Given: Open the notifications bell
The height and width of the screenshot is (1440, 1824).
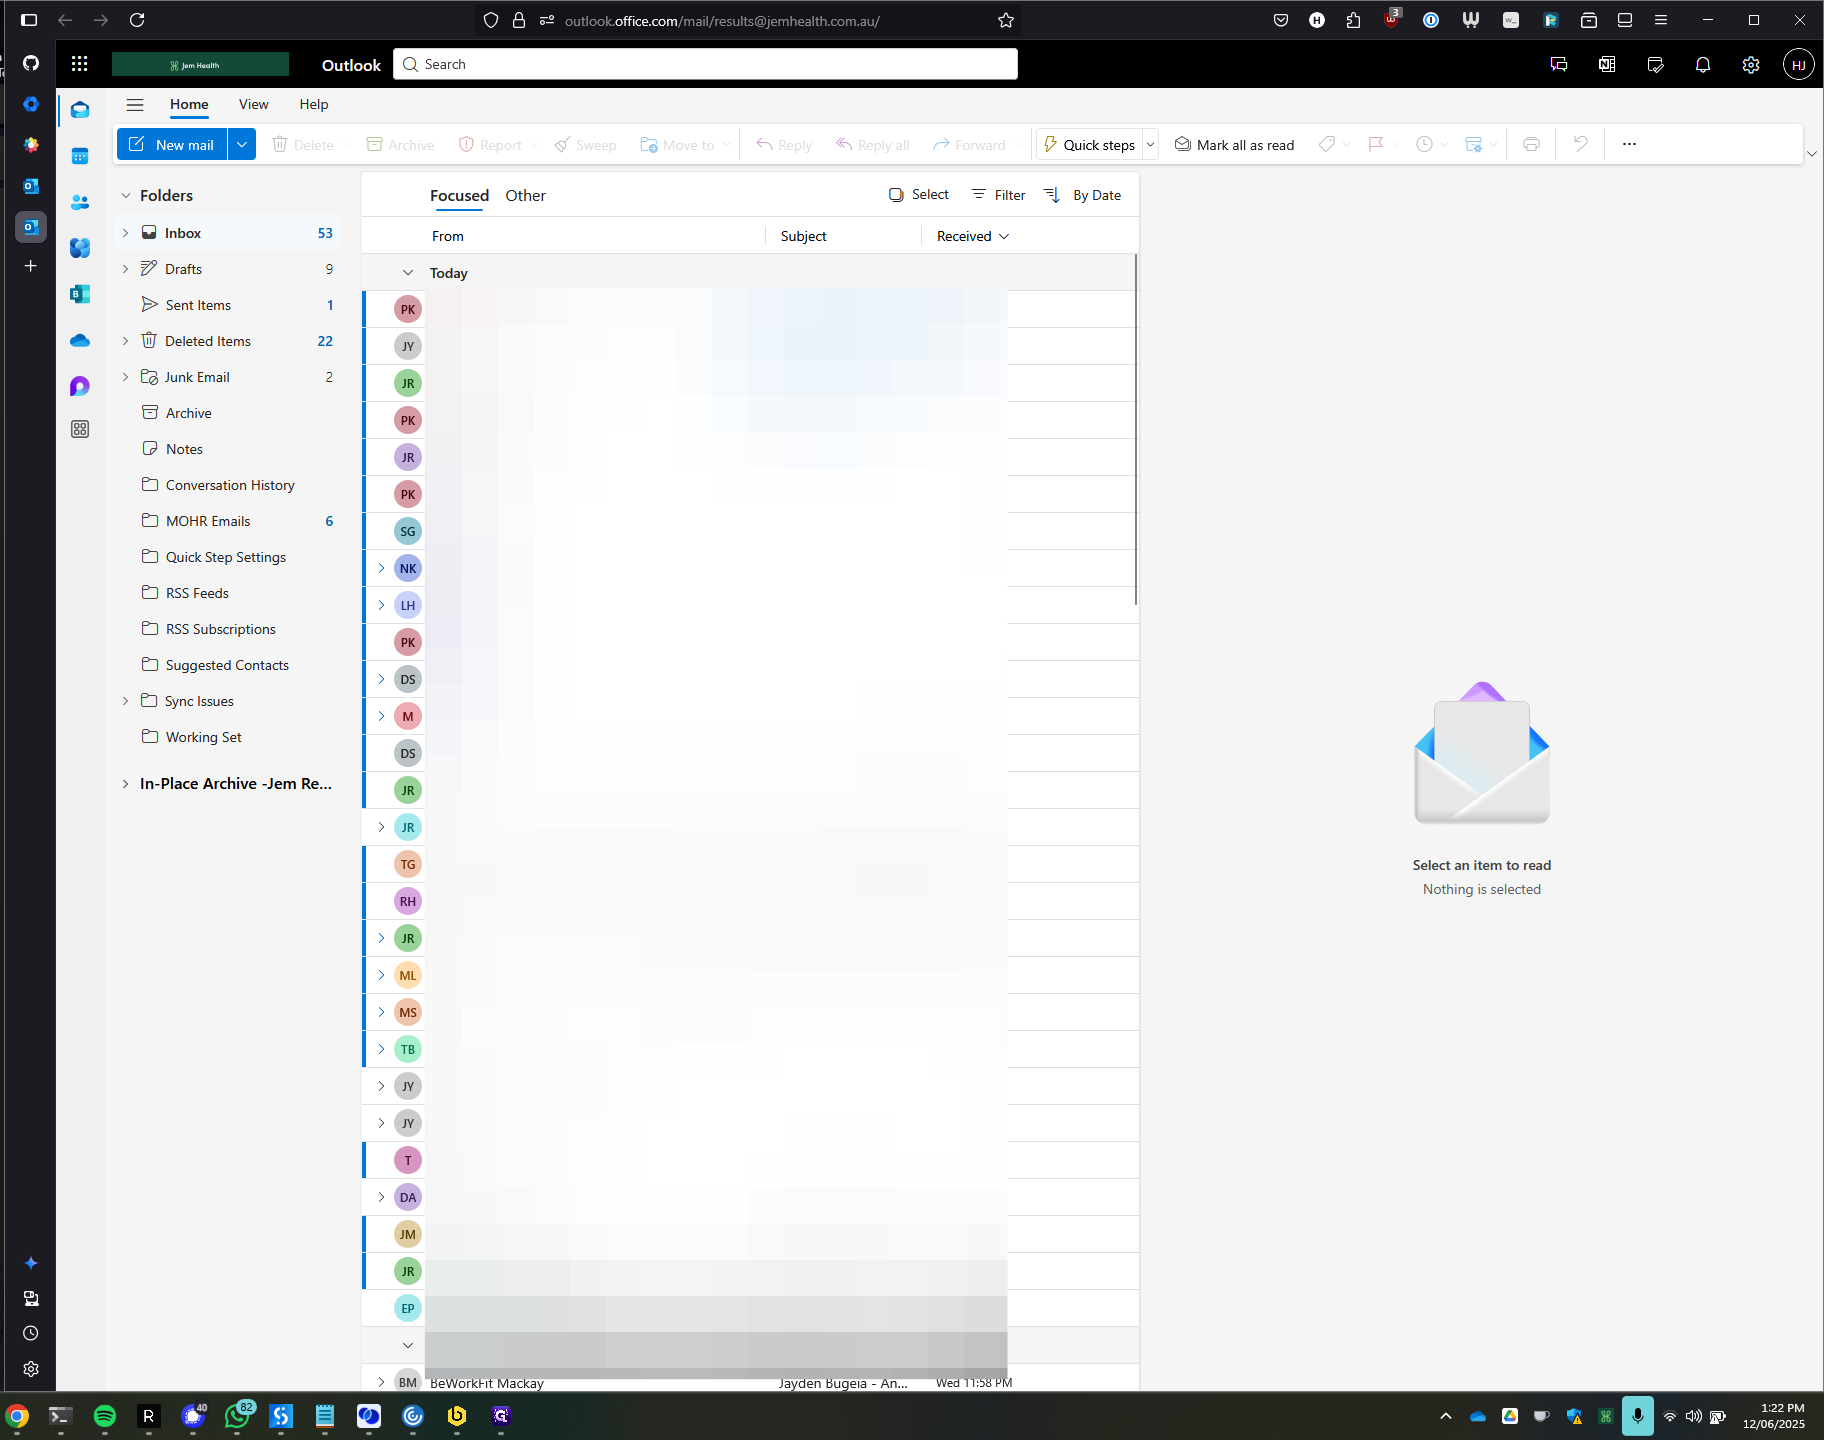Looking at the screenshot, I should (1703, 64).
